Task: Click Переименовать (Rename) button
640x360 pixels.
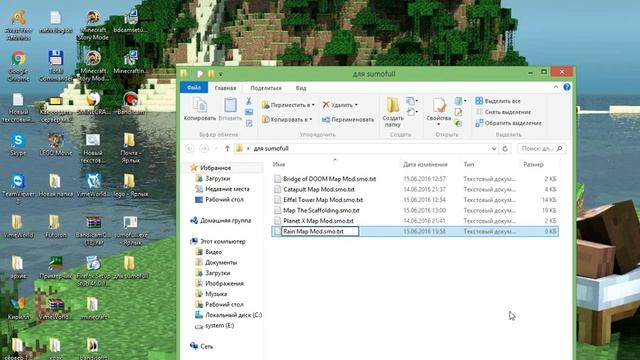Action: coord(348,120)
